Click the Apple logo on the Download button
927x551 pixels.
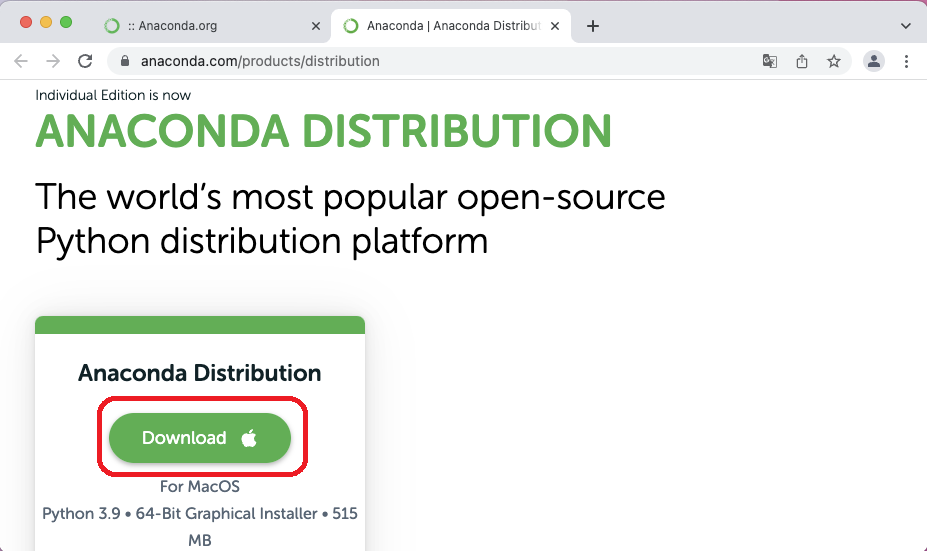click(x=249, y=438)
